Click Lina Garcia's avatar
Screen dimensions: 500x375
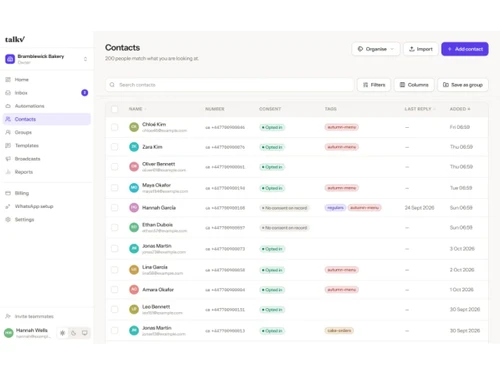[134, 270]
